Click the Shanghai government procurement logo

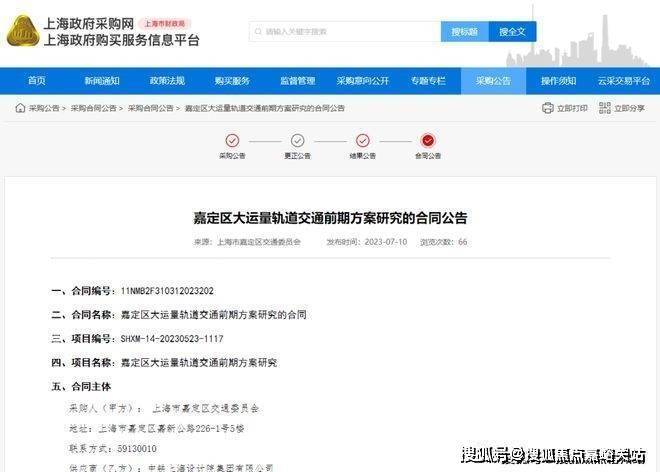pos(23,31)
